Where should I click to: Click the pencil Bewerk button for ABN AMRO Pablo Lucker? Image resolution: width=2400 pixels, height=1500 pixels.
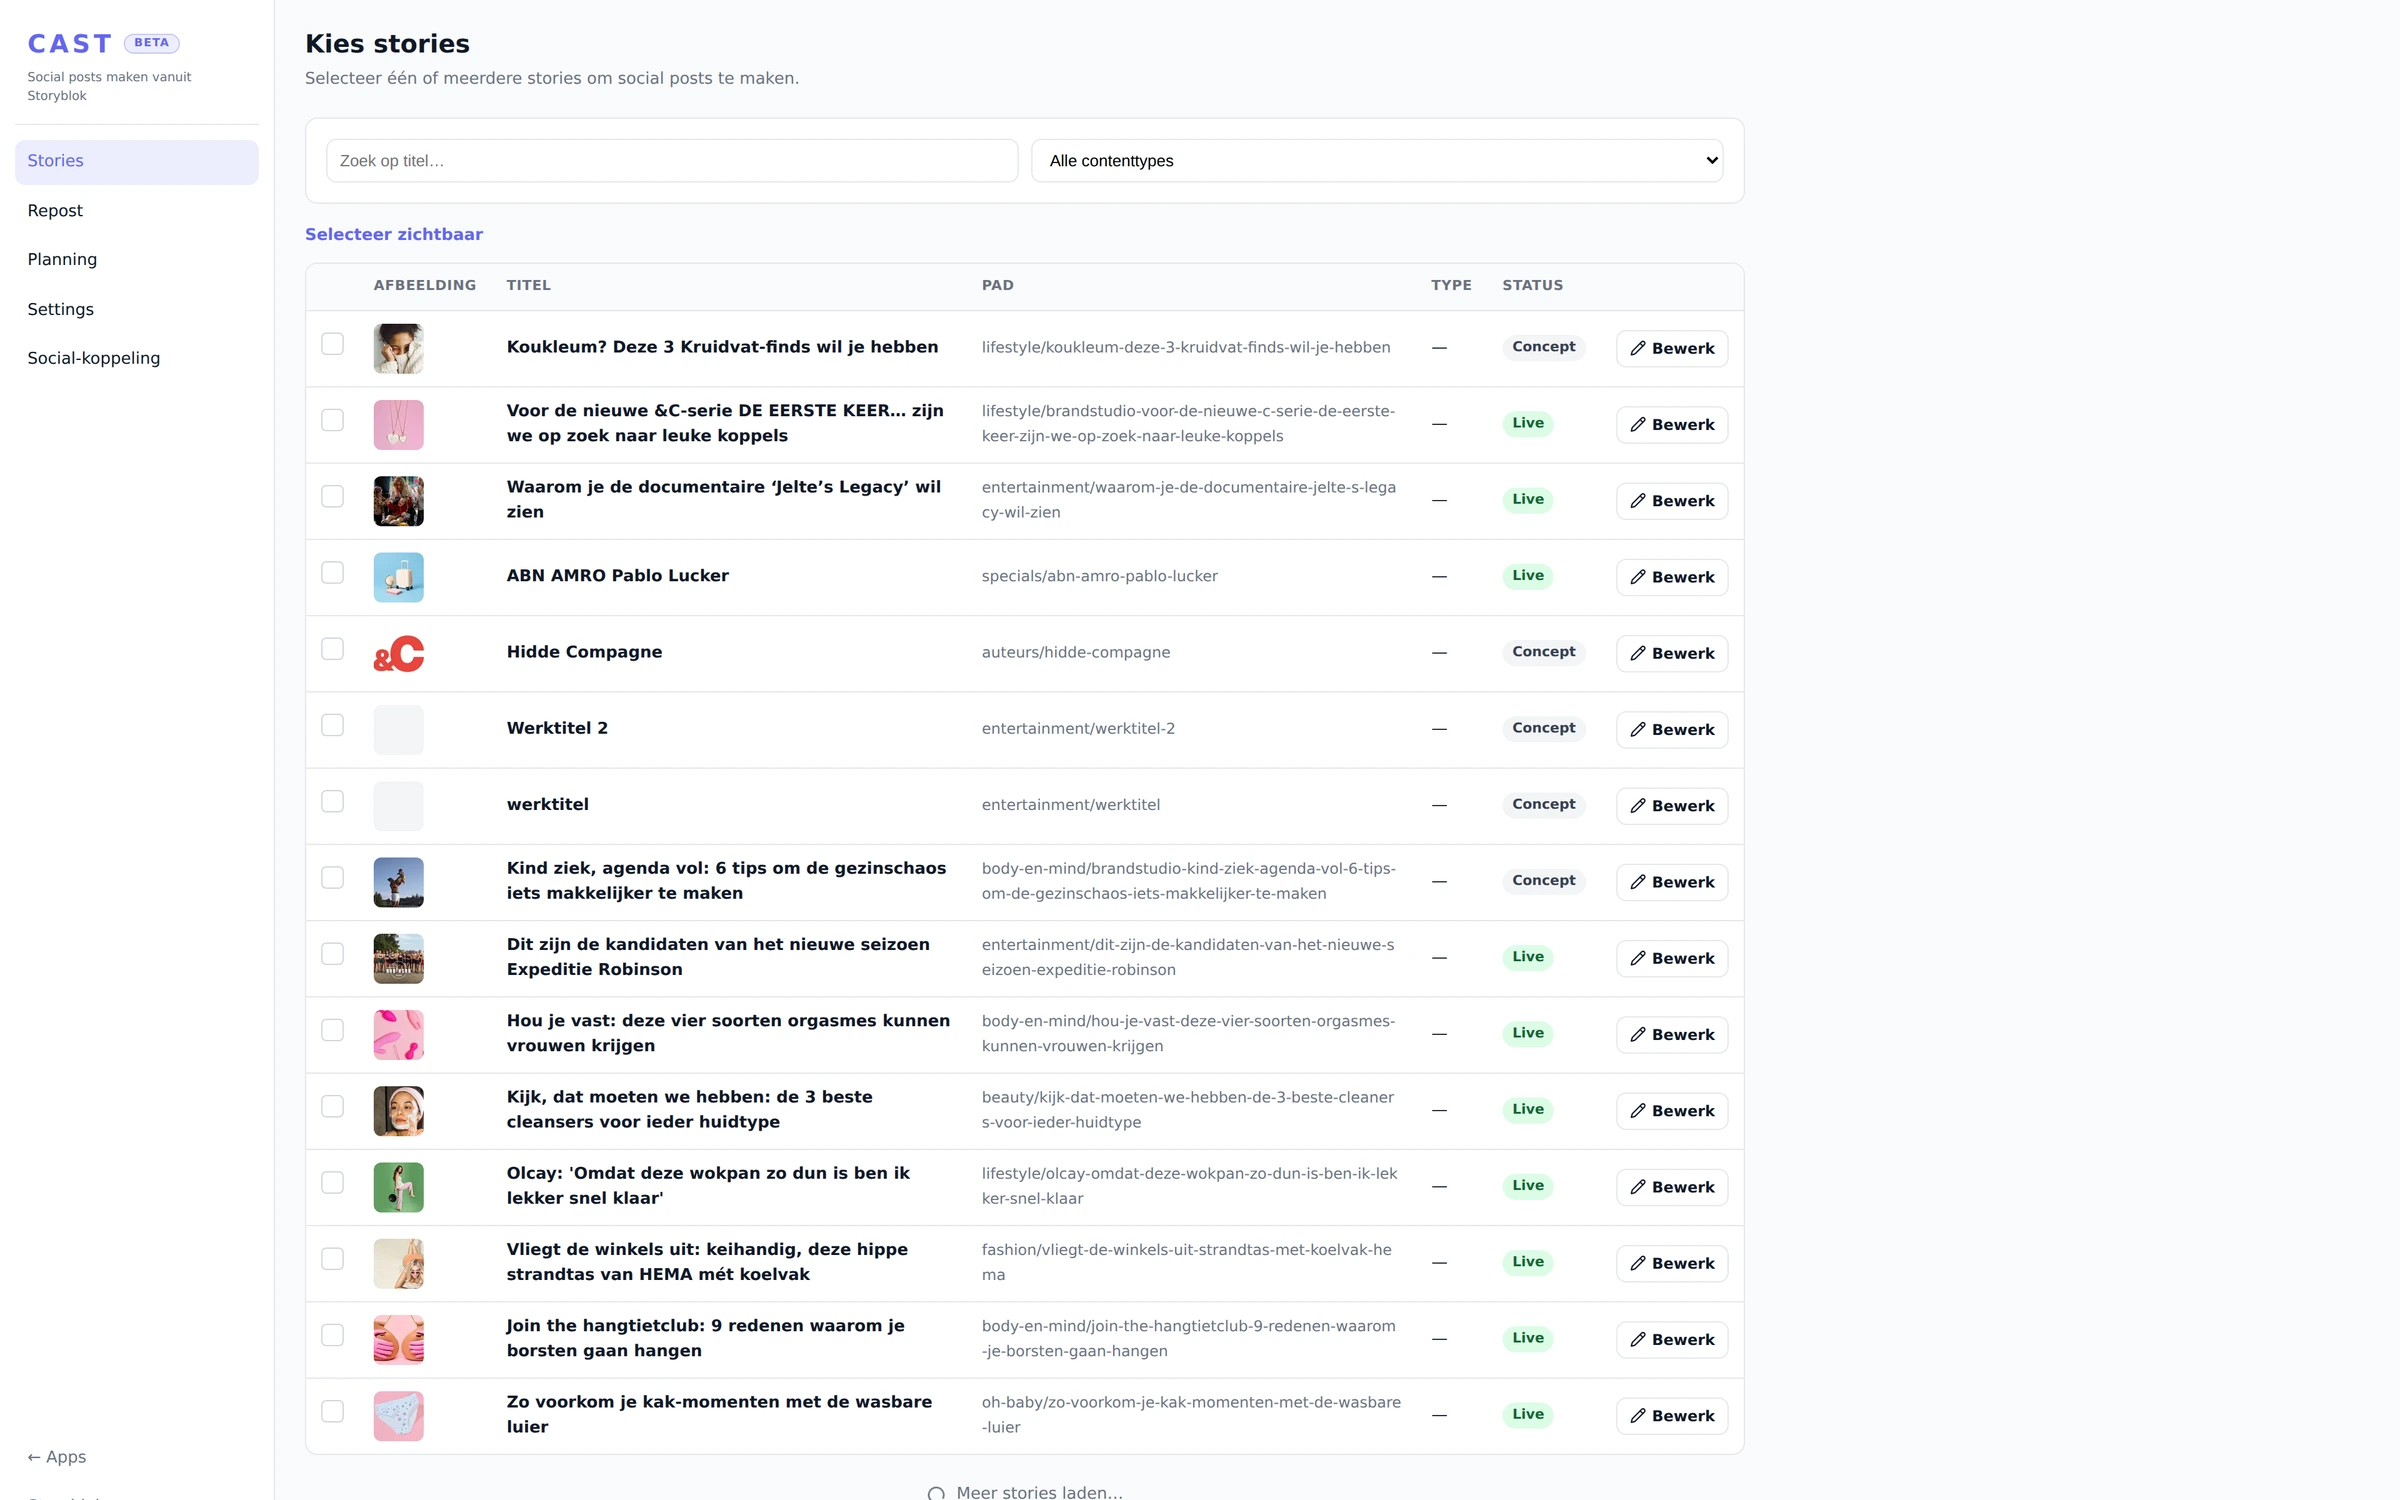(1671, 577)
